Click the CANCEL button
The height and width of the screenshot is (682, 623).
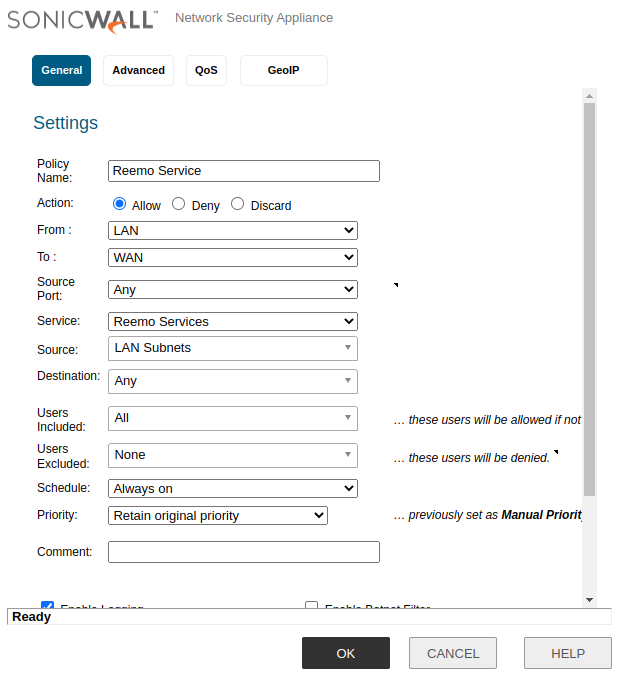tap(453, 653)
